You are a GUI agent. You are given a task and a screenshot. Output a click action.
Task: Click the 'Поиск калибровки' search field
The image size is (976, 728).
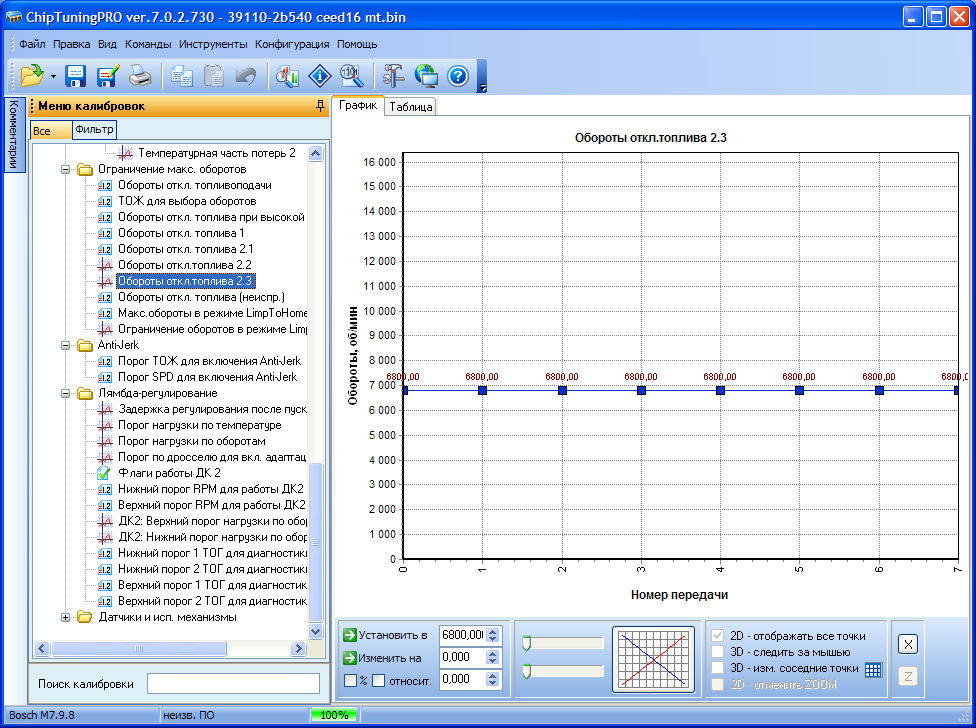coord(232,683)
